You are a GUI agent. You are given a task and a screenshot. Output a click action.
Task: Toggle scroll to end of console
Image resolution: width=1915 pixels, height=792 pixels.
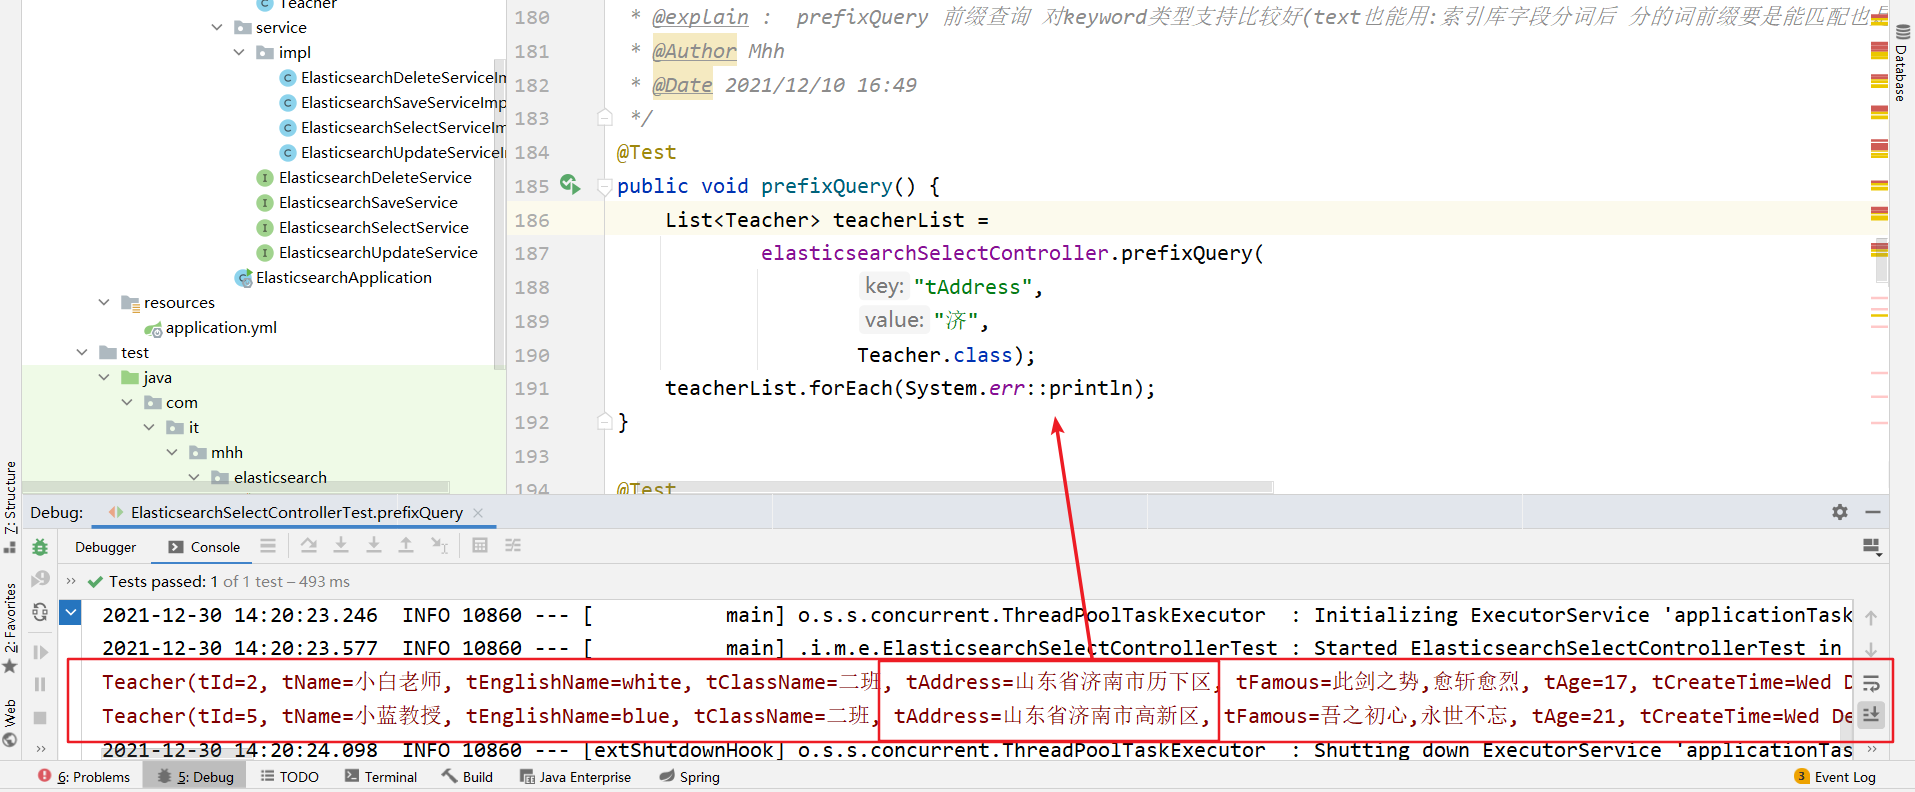[1871, 715]
